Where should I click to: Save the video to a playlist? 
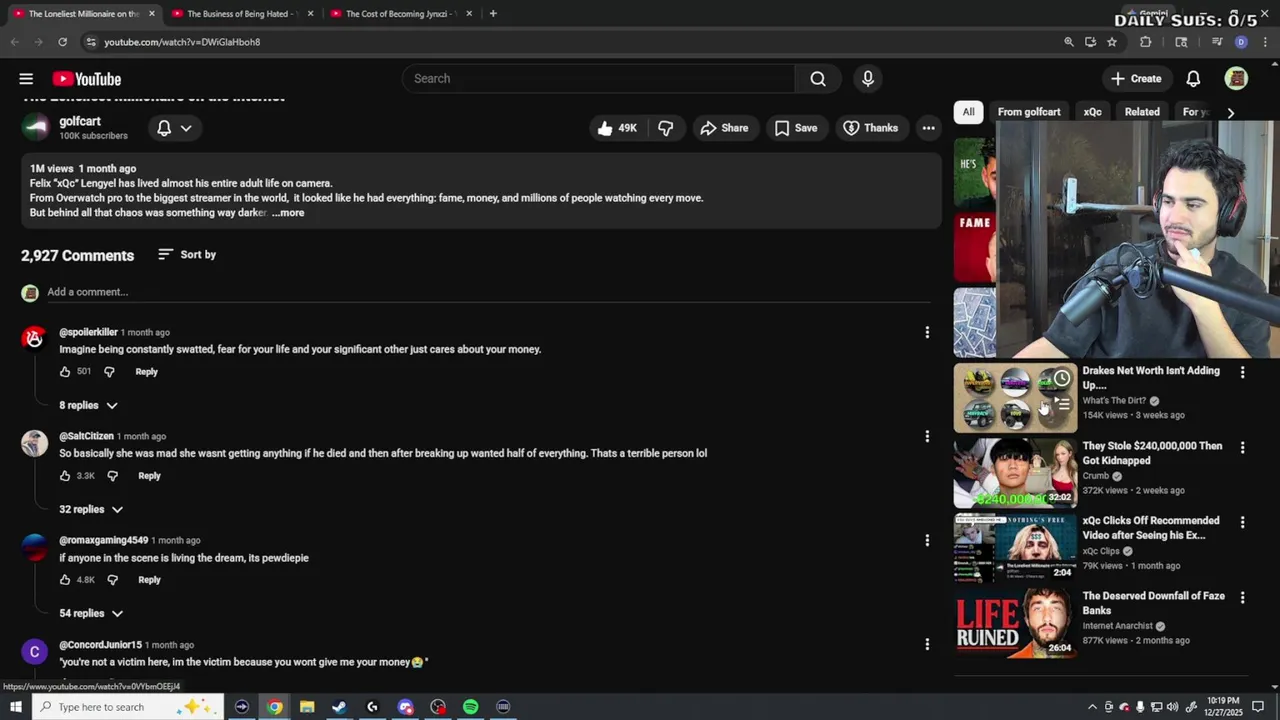point(796,128)
